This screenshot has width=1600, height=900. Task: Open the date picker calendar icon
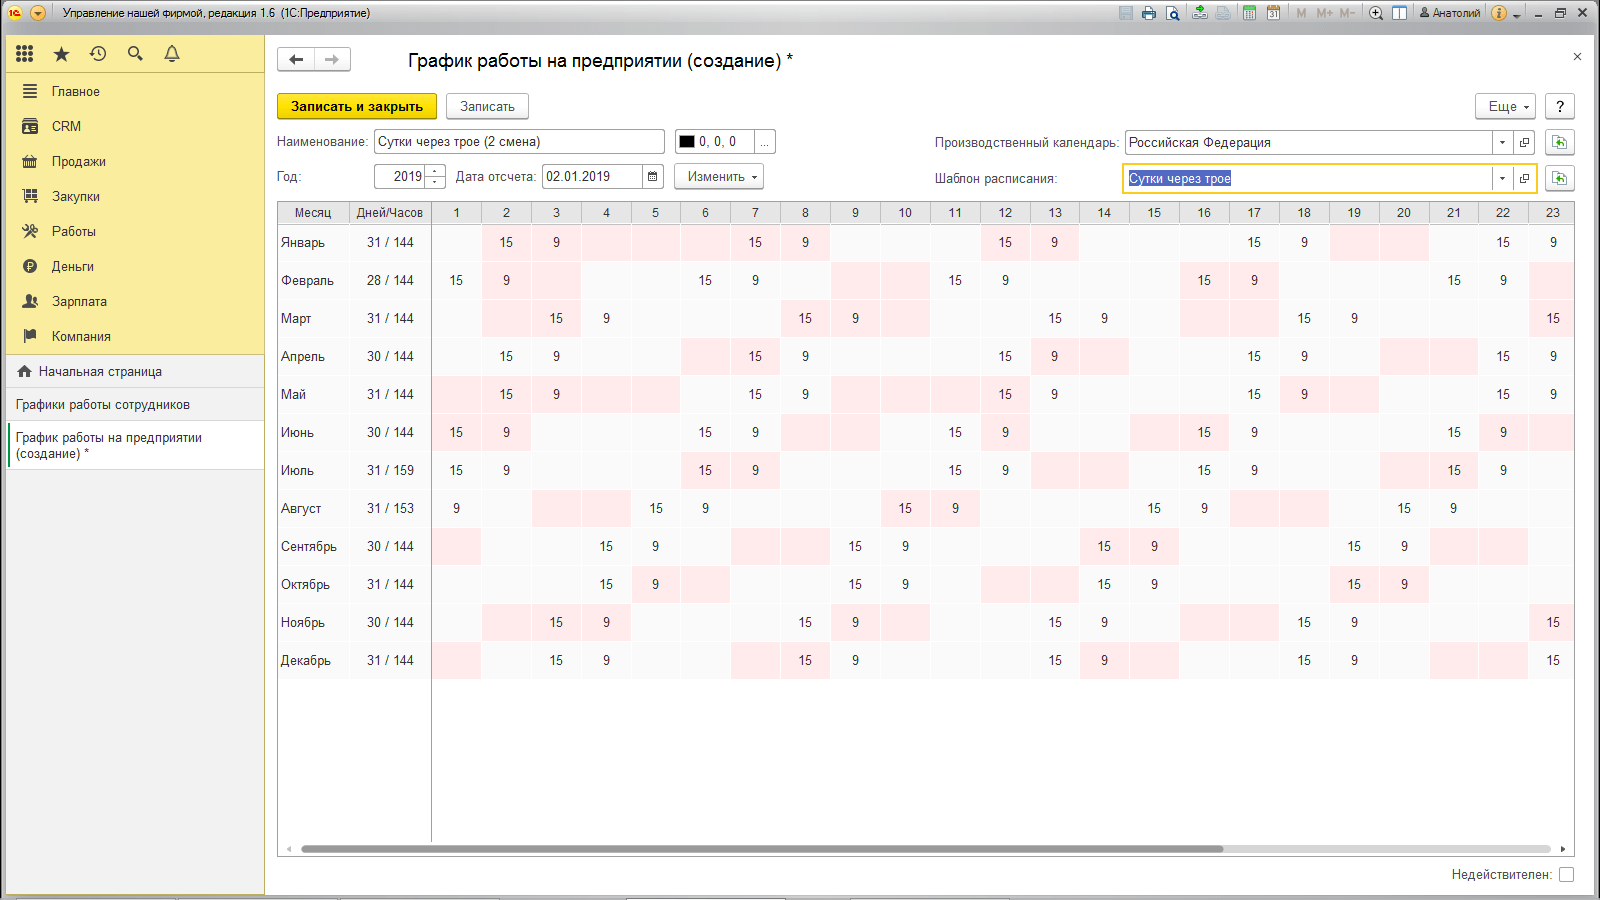tap(653, 177)
